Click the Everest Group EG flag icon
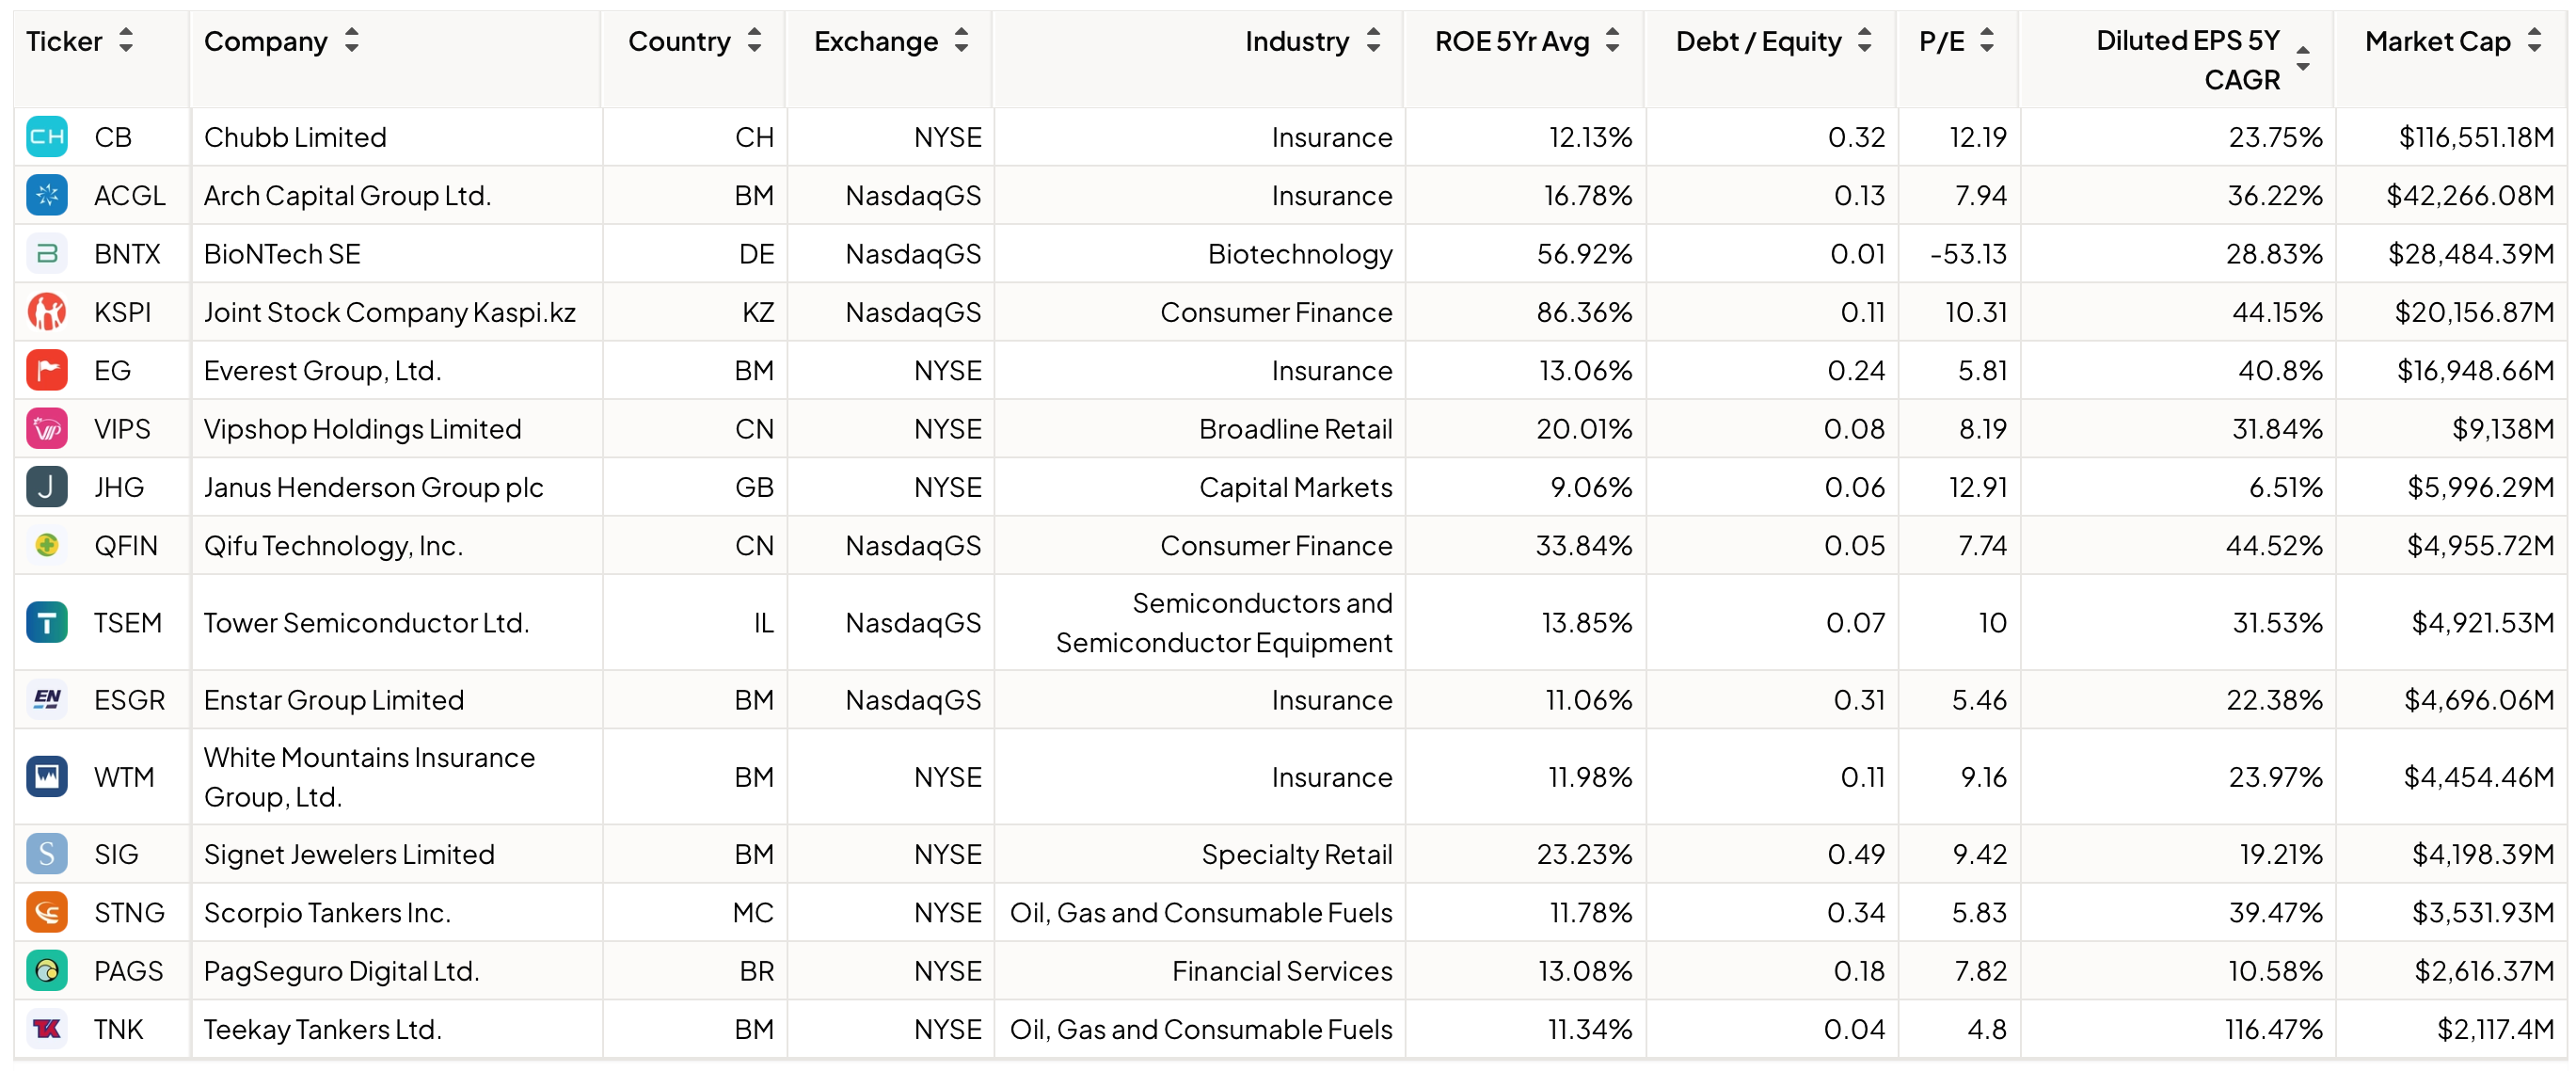The width and height of the screenshot is (2576, 1071). [46, 371]
